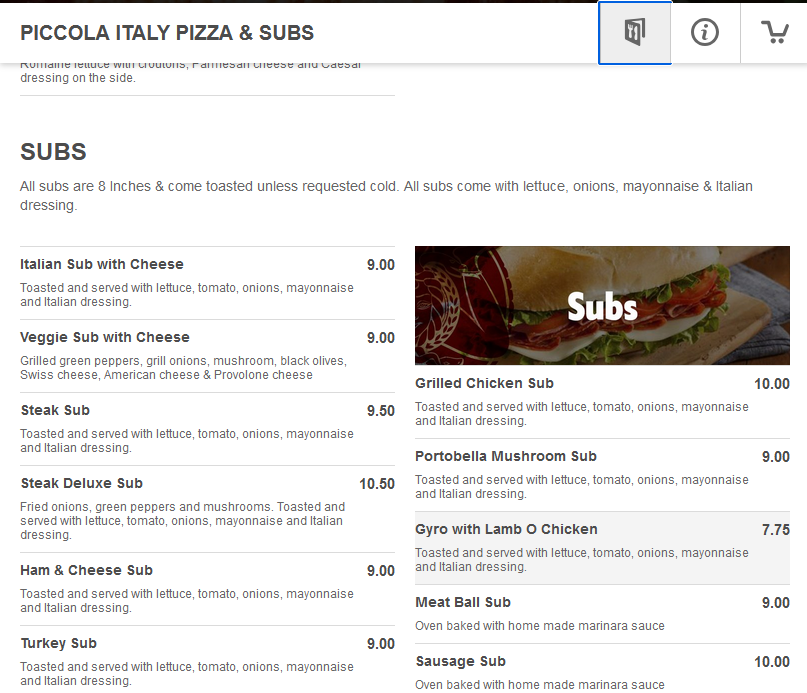Choose the Meat Ball Sub
807x693 pixels.
pyautogui.click(x=463, y=603)
